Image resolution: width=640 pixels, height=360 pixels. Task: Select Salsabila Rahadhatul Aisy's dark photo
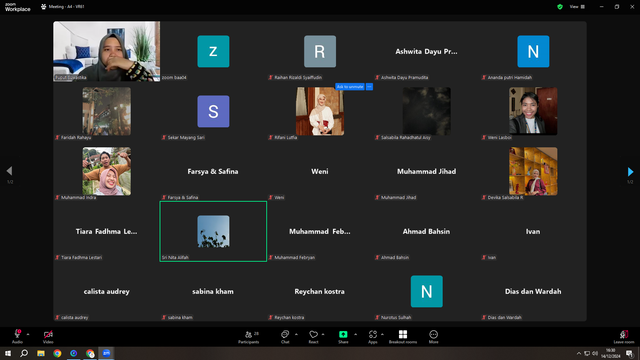pyautogui.click(x=427, y=111)
